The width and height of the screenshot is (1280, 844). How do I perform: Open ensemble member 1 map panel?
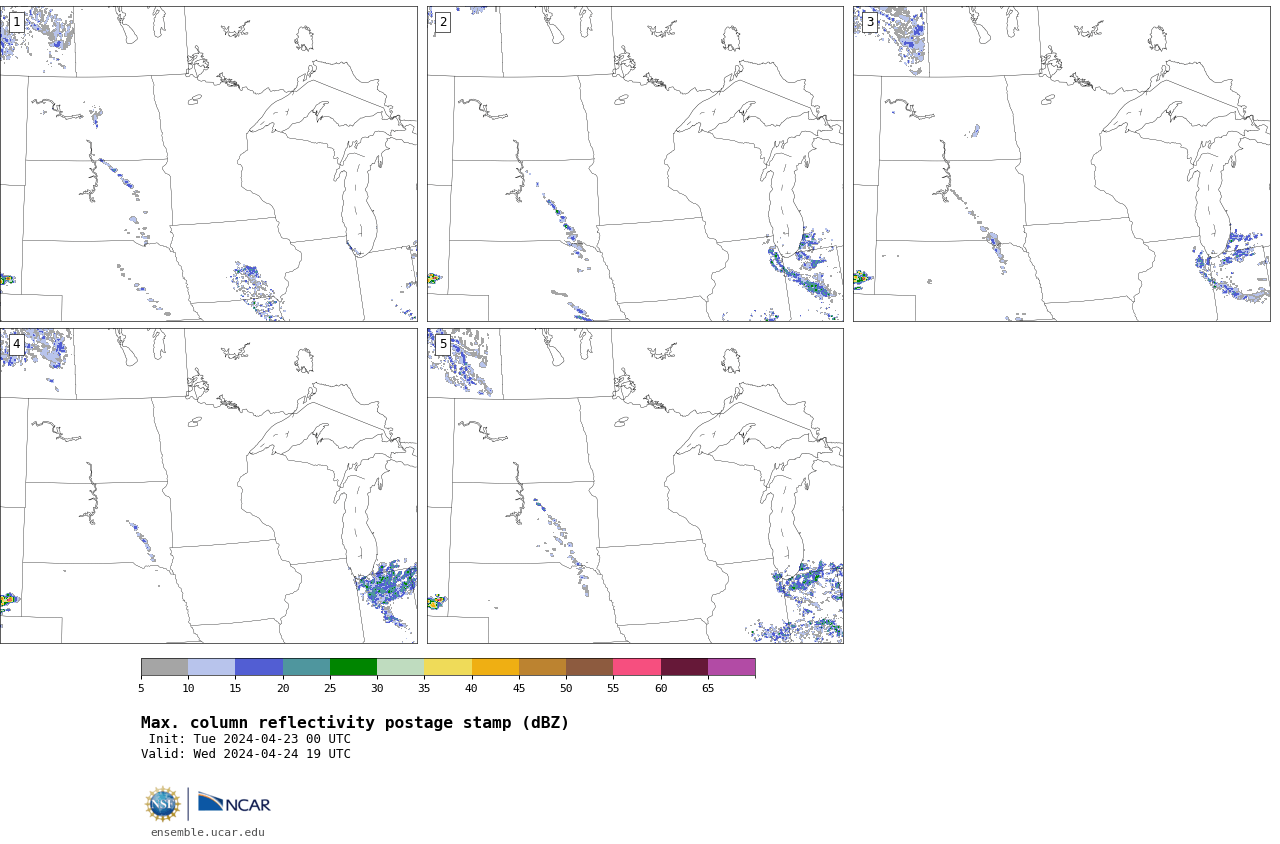pyautogui.click(x=208, y=164)
